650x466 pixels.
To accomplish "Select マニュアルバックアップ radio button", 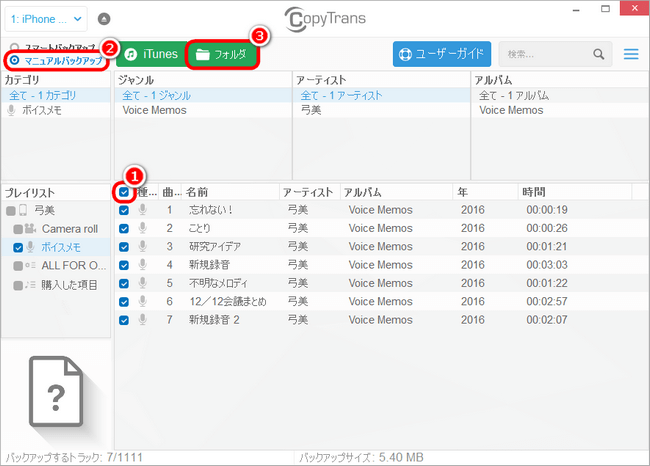I will tap(14, 61).
